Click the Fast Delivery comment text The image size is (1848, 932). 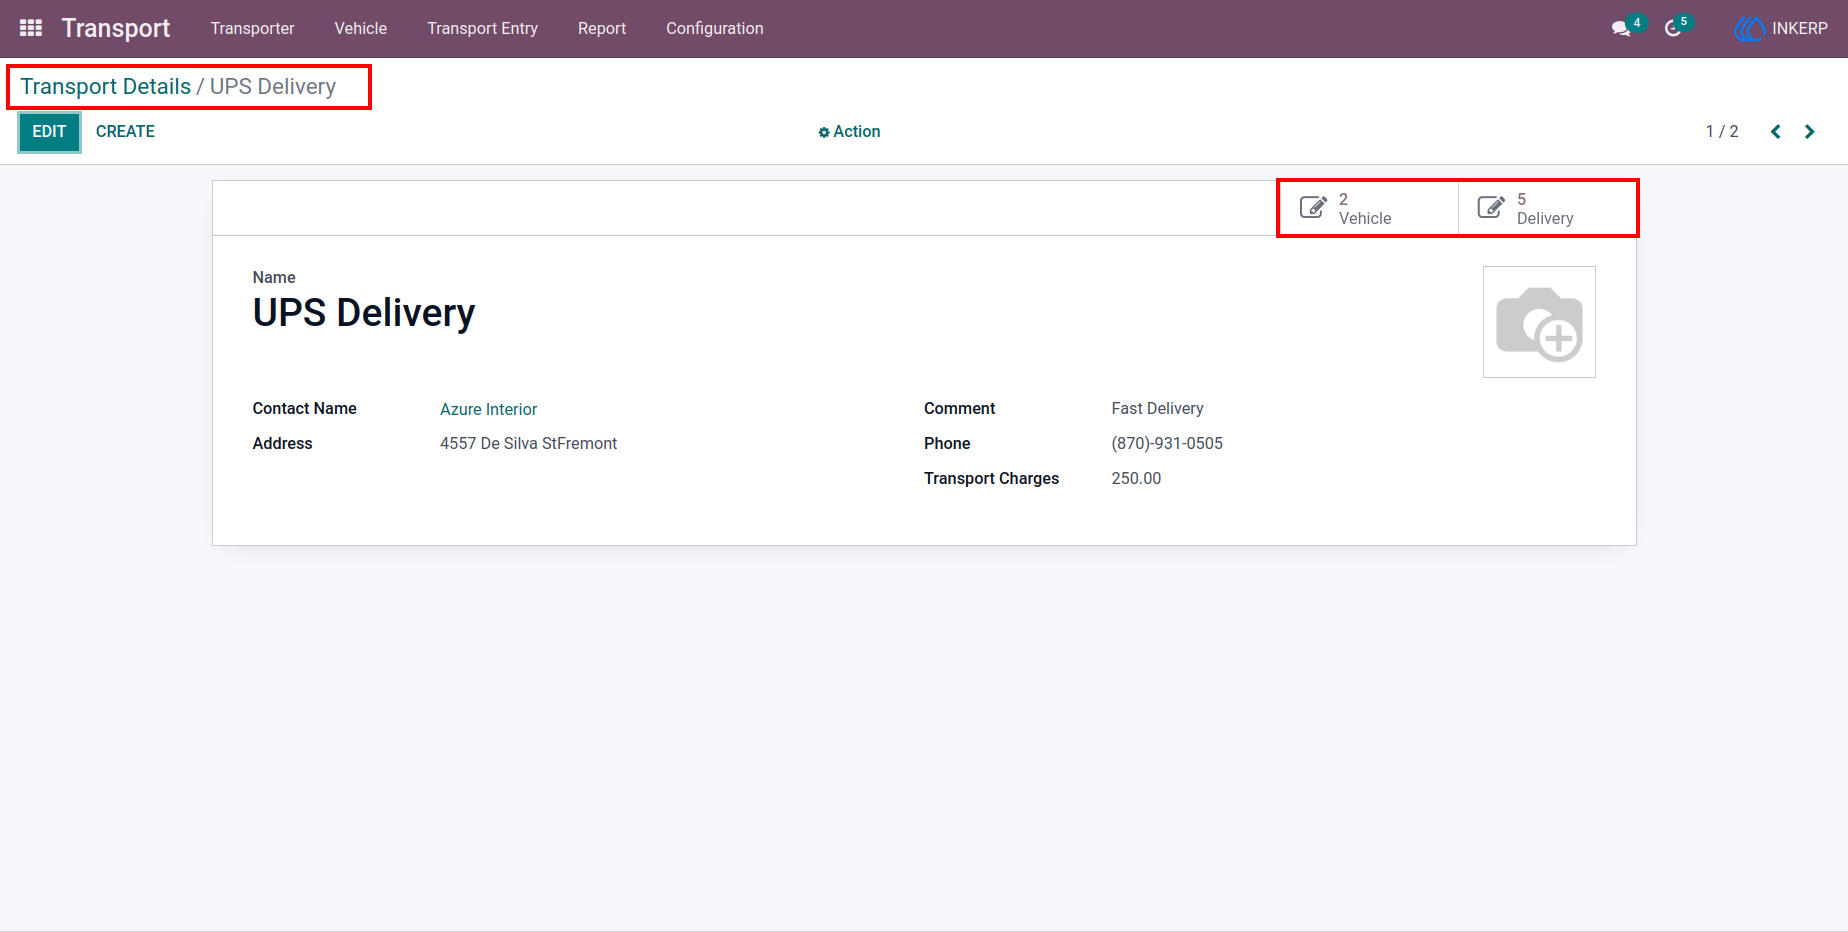pyautogui.click(x=1157, y=408)
